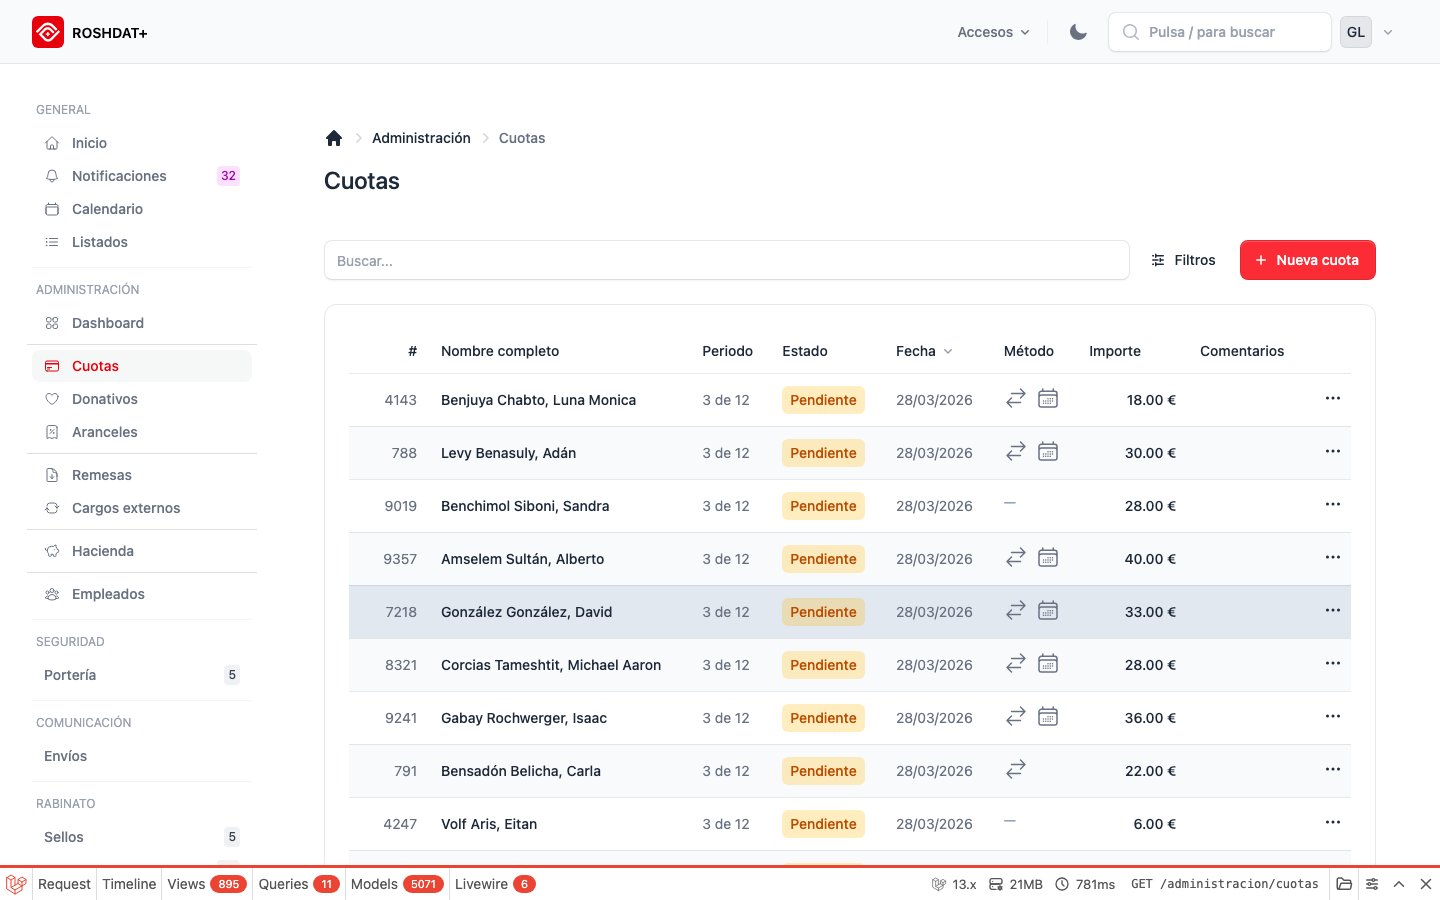Open the Administración breadcrumb link
Screen dimensions: 1440x900
coord(421,138)
